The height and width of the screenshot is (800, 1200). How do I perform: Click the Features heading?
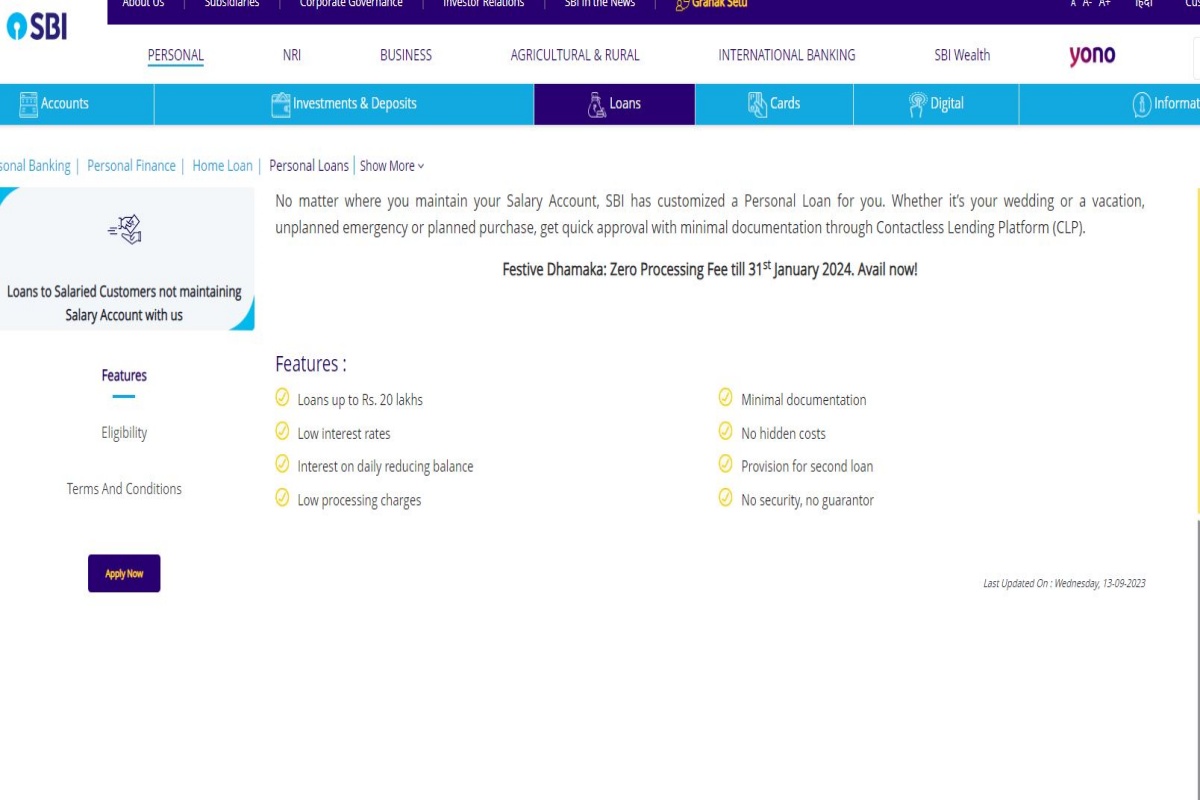point(311,364)
